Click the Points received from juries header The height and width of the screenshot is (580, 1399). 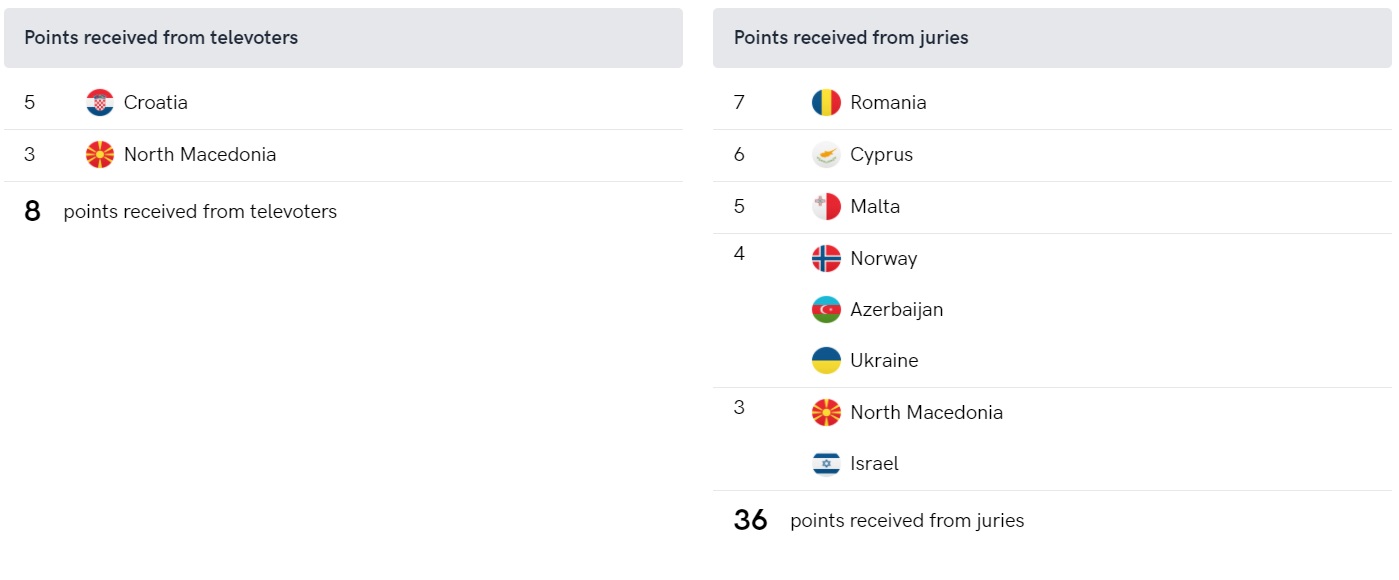(x=1052, y=38)
